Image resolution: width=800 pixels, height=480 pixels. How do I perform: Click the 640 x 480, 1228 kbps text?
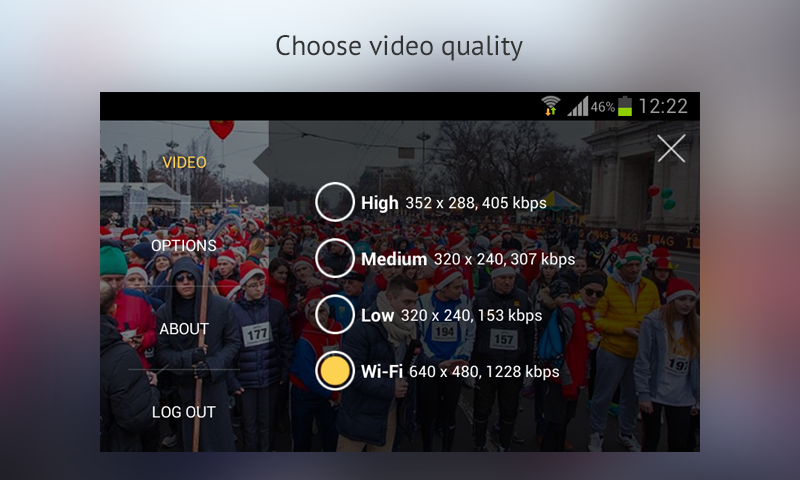pyautogui.click(x=484, y=372)
